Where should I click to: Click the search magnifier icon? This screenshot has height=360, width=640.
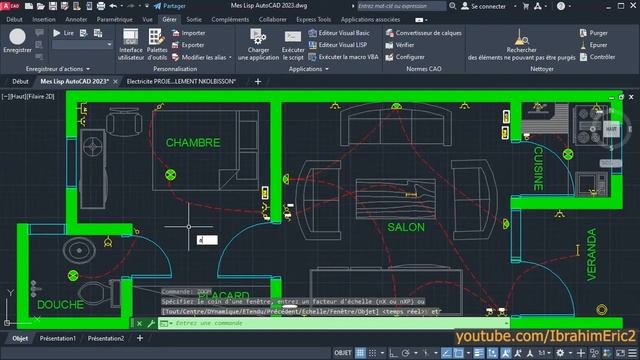452,6
